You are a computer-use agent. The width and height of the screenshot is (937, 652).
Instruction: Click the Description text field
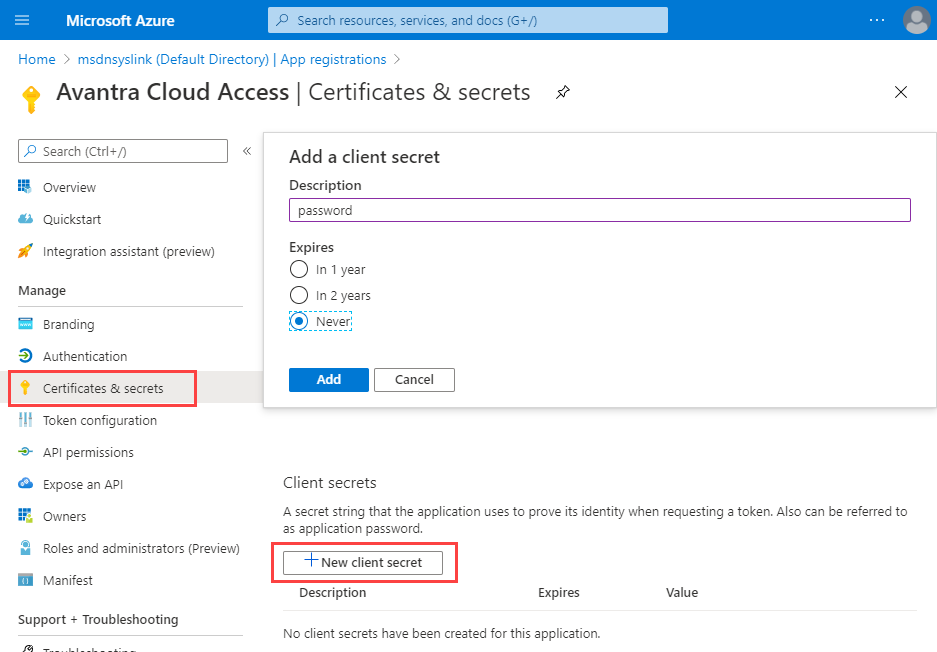(599, 210)
